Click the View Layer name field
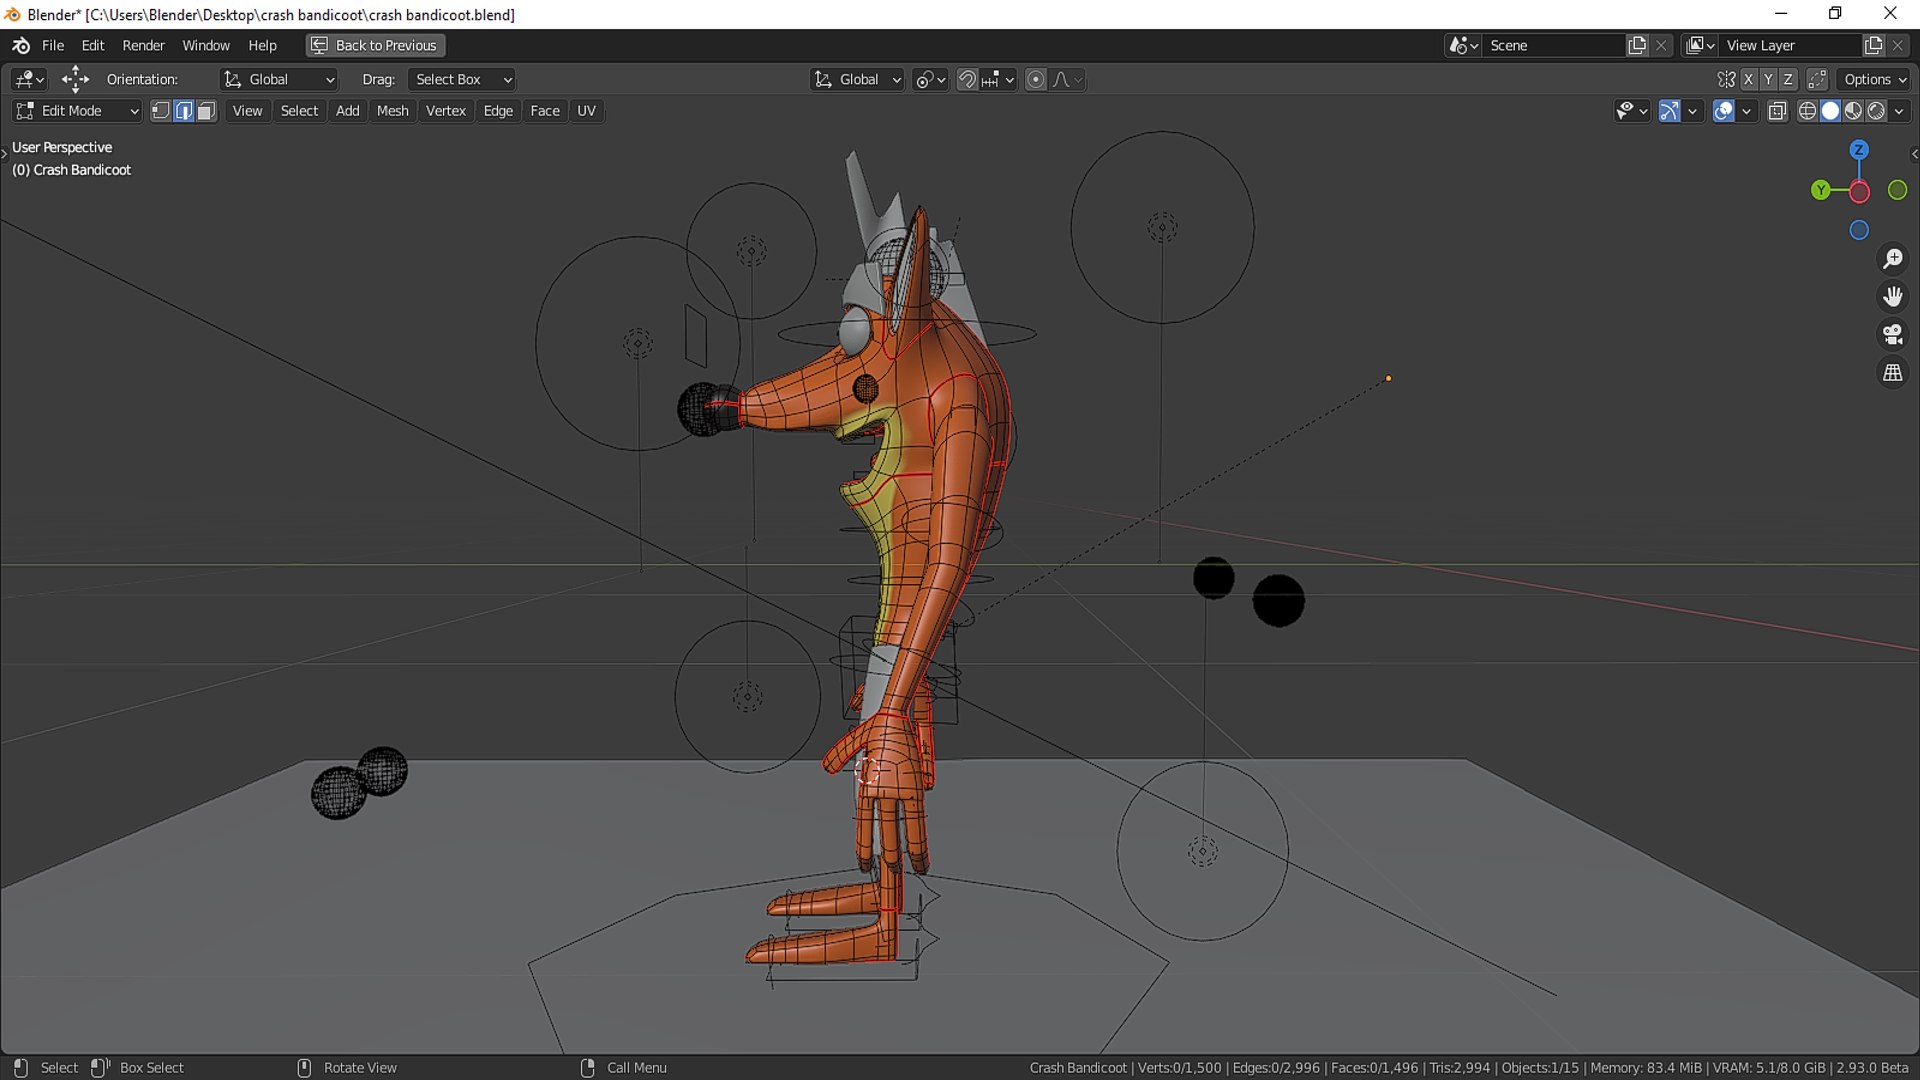1920x1080 pixels. point(1791,45)
